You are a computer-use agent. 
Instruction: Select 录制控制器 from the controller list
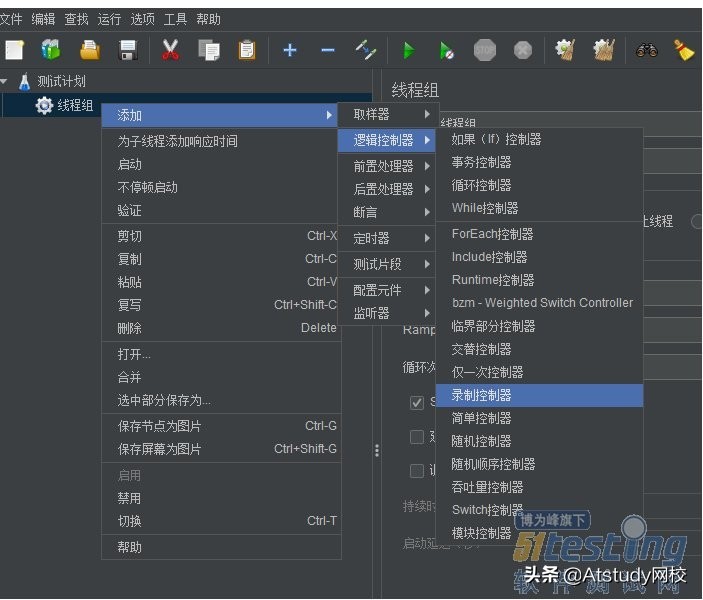click(539, 395)
